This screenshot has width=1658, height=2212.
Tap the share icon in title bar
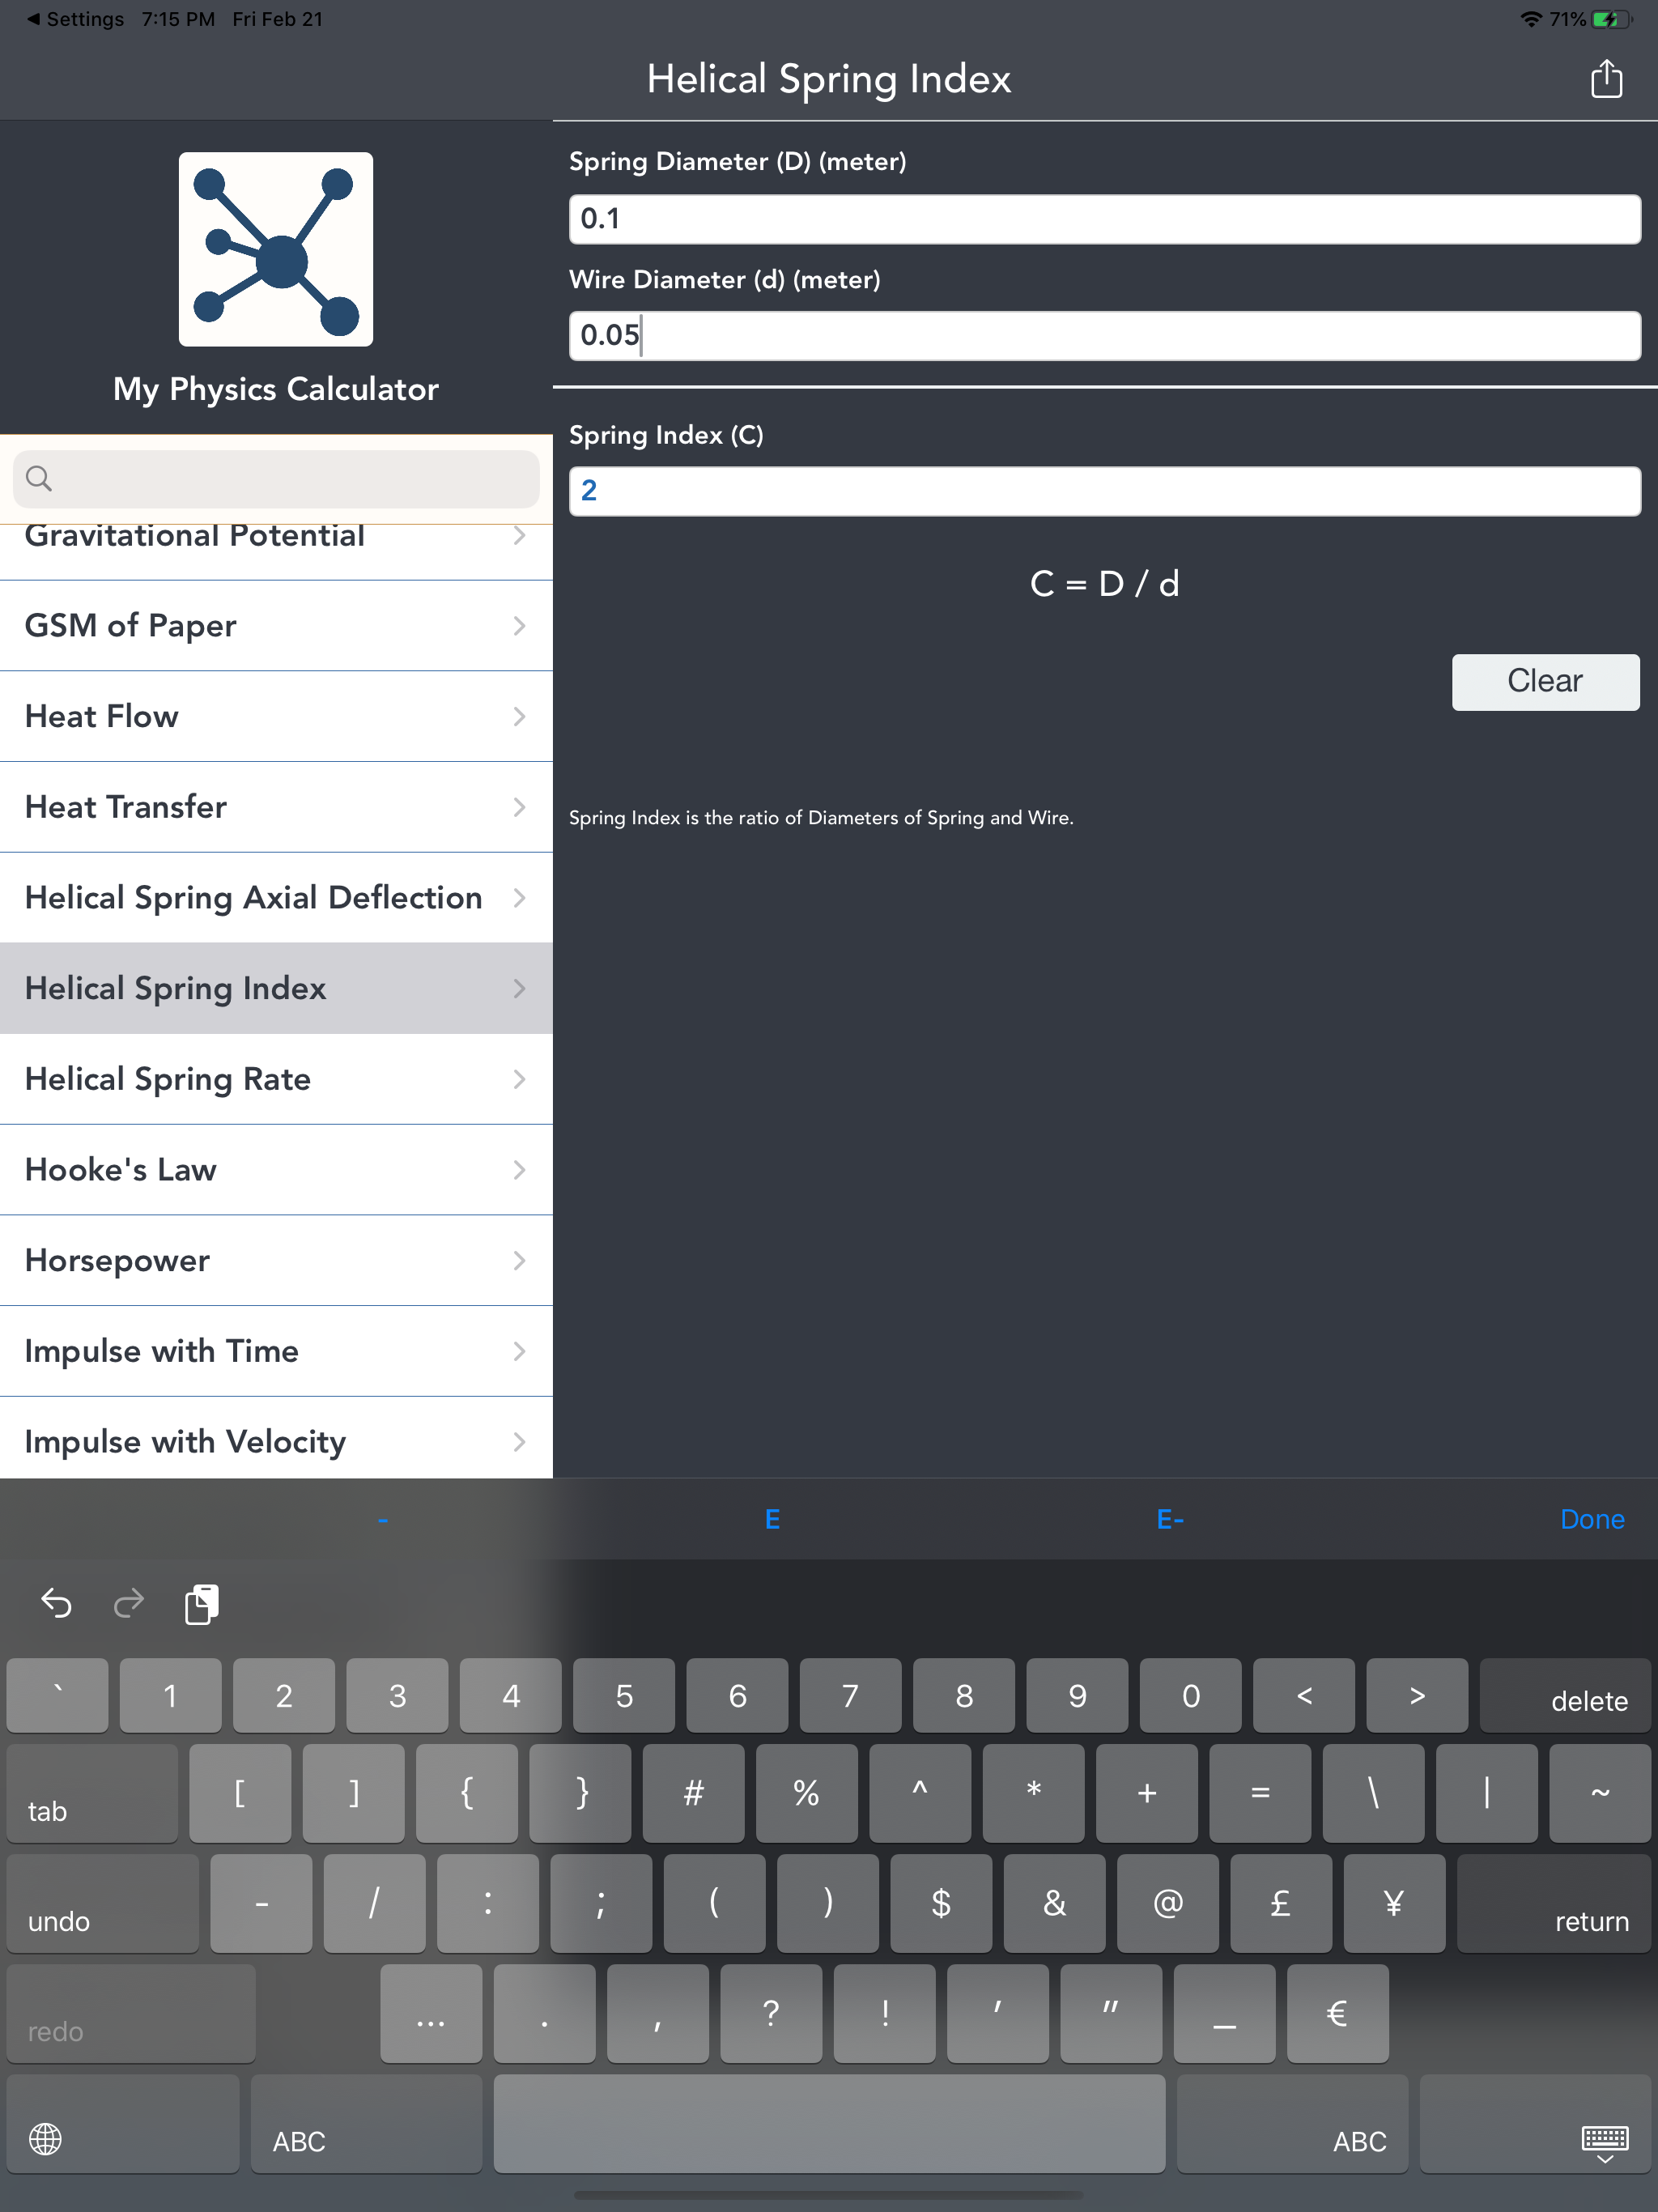(1606, 79)
